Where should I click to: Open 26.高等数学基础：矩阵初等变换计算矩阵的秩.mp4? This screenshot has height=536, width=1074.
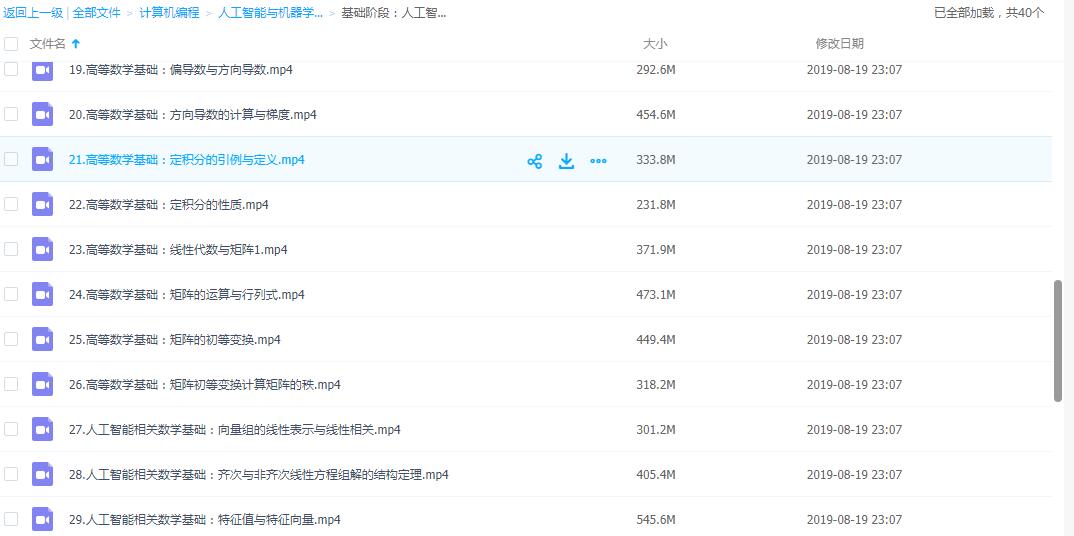coord(205,385)
